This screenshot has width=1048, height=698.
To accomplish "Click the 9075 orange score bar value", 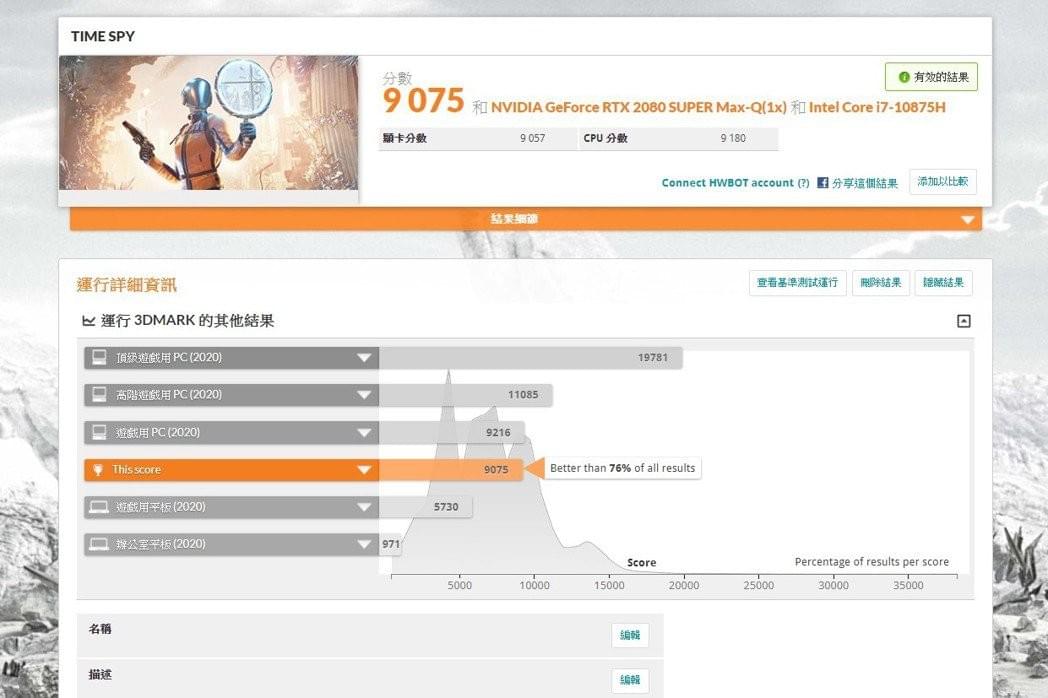I will click(x=496, y=469).
